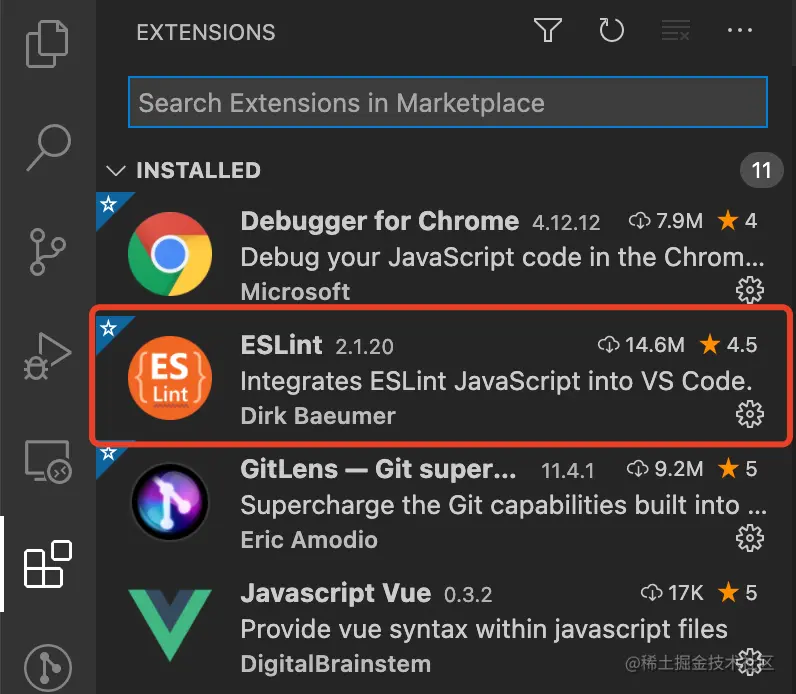Screen dimensions: 796x694
Task: Open GitLens manage gear menu
Action: [x=750, y=538]
